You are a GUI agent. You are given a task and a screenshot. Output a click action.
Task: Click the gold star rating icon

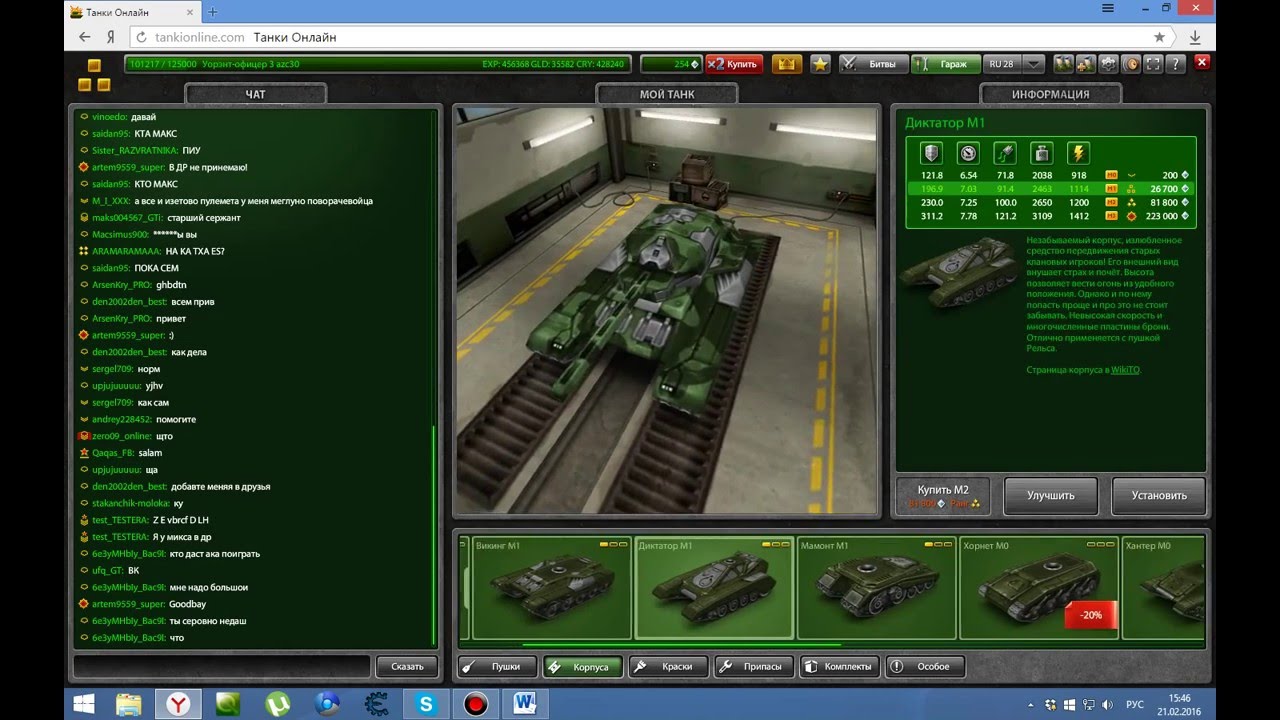820,64
